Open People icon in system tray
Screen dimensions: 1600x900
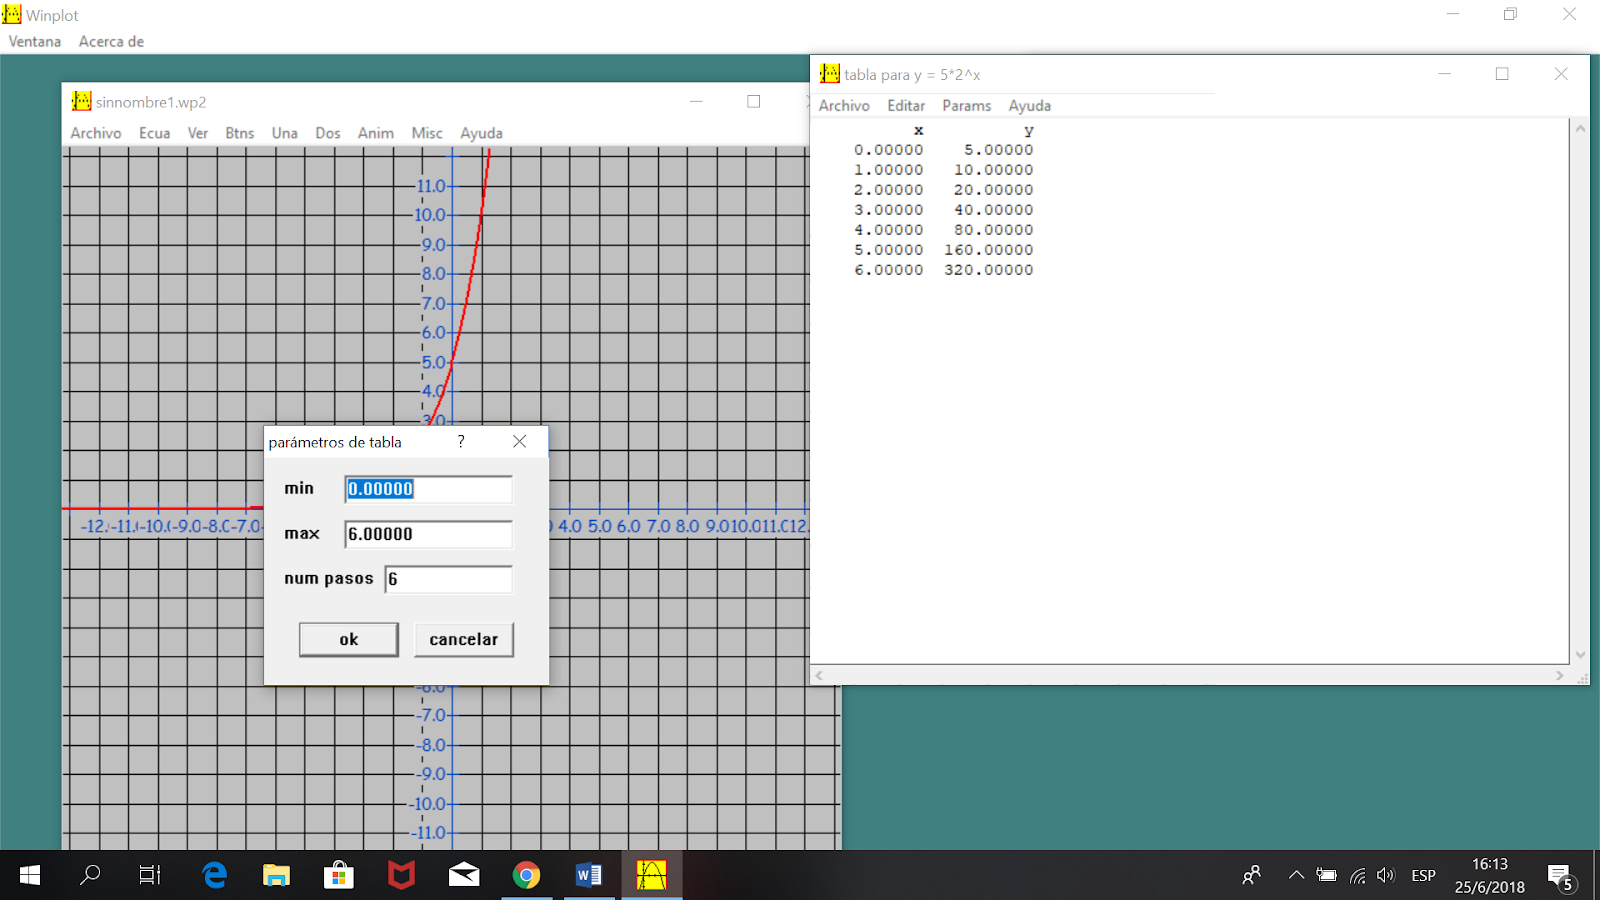coord(1251,876)
